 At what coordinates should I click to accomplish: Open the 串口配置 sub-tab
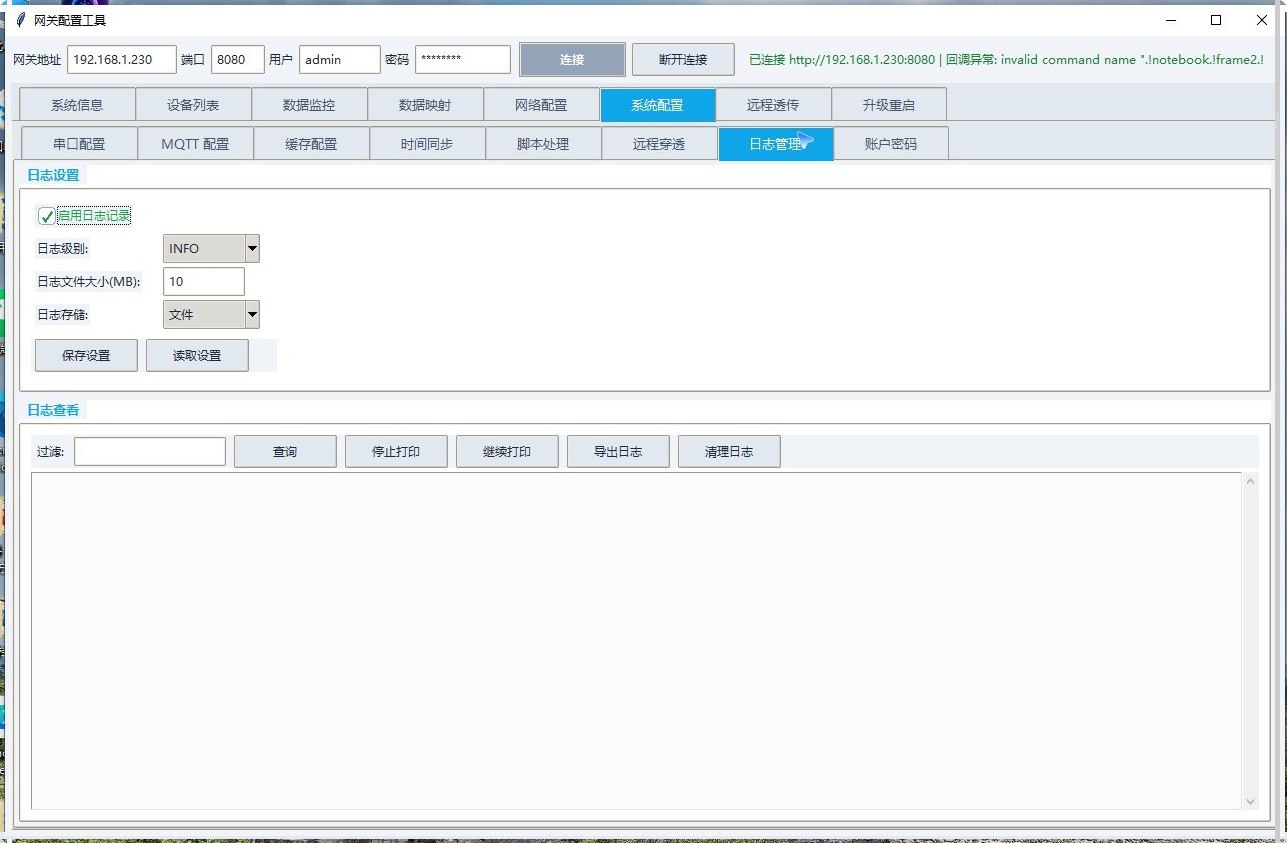pyautogui.click(x=79, y=144)
